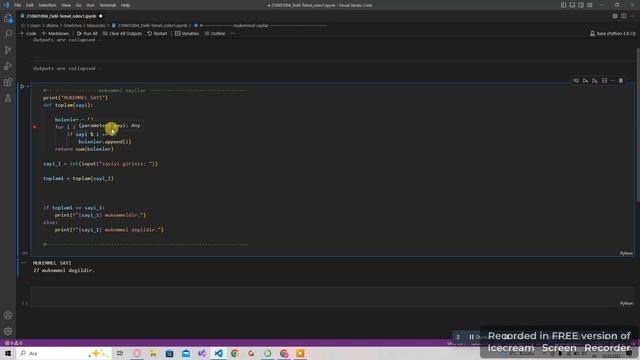
Task: Open the purple Visual Studio taskbar icon
Action: pos(202,353)
